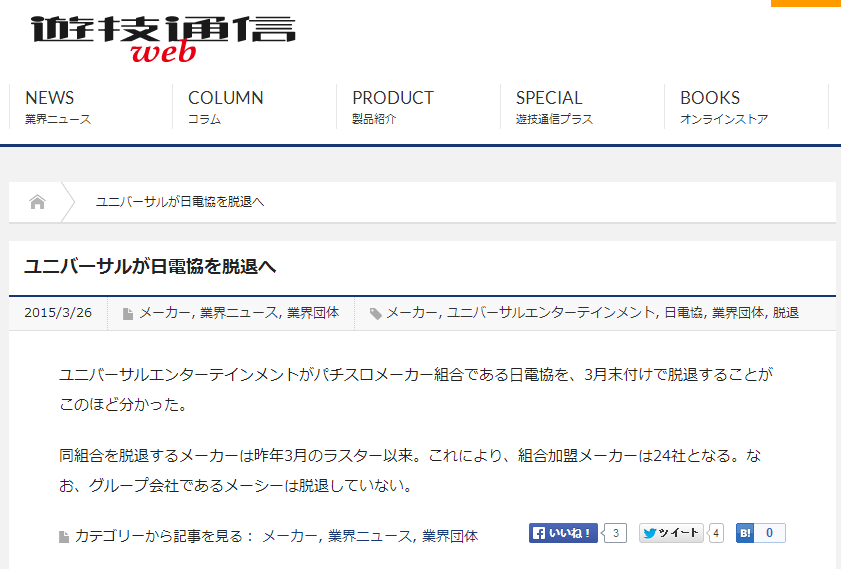Click the tag icon beside the tags
Viewport: 841px width, 569px height.
375,314
